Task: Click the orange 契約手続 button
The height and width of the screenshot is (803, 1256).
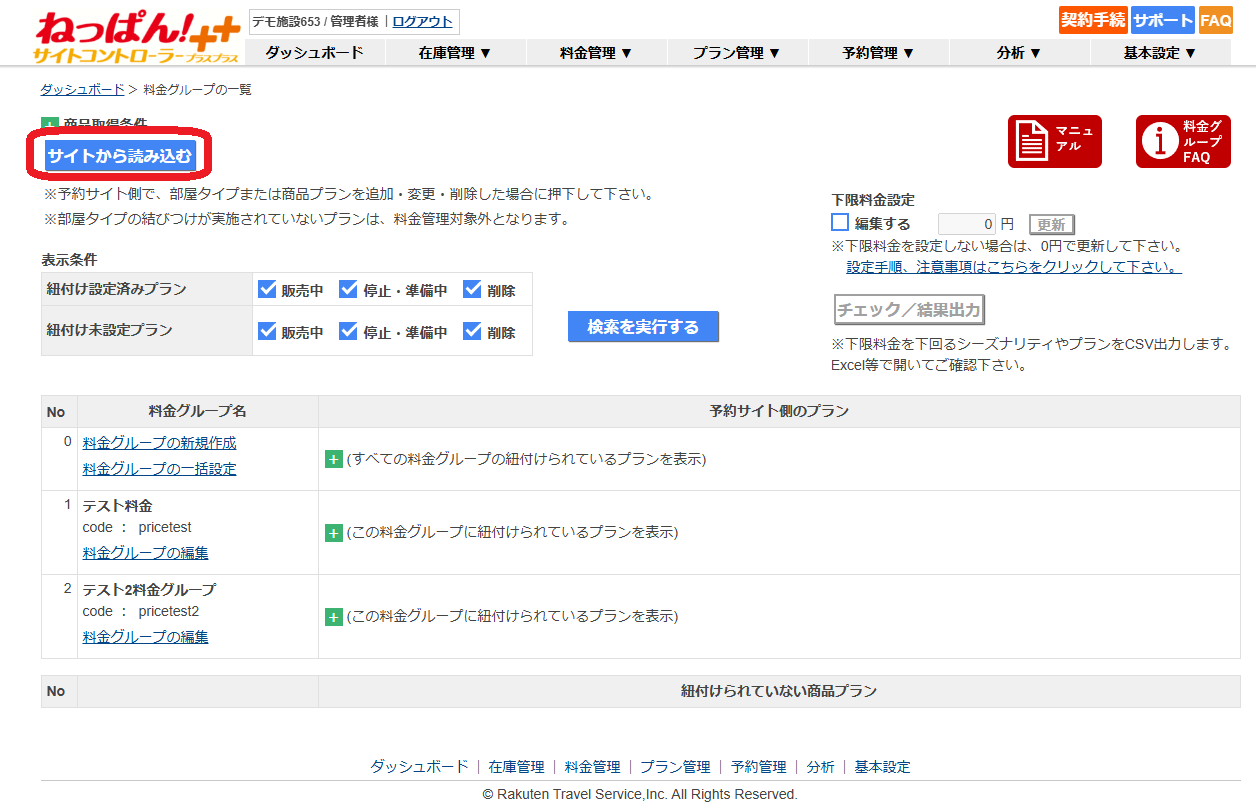Action: (x=1093, y=20)
